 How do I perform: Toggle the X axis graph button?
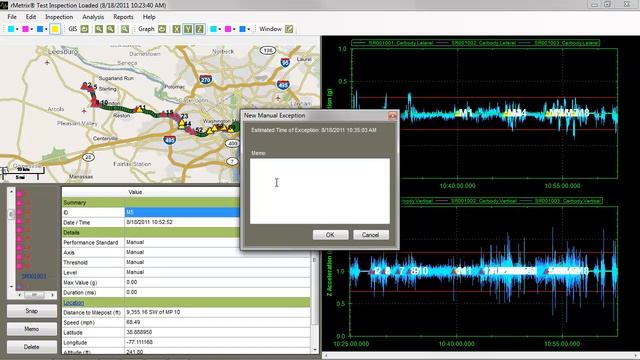click(176, 29)
